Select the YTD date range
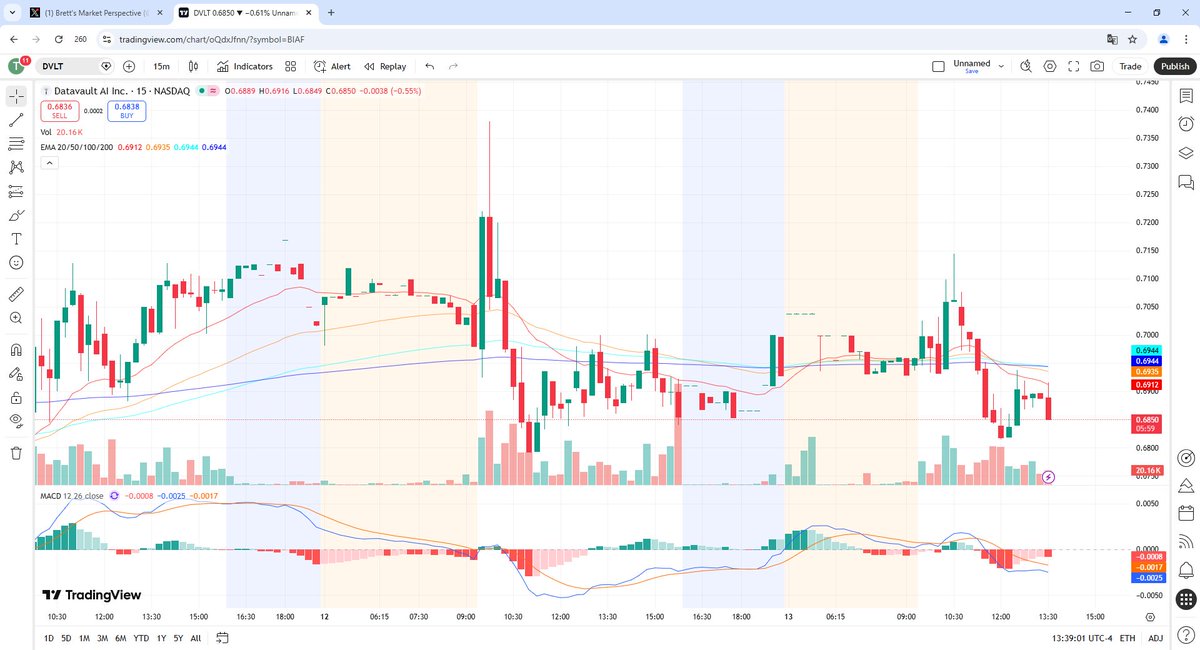 [x=142, y=638]
